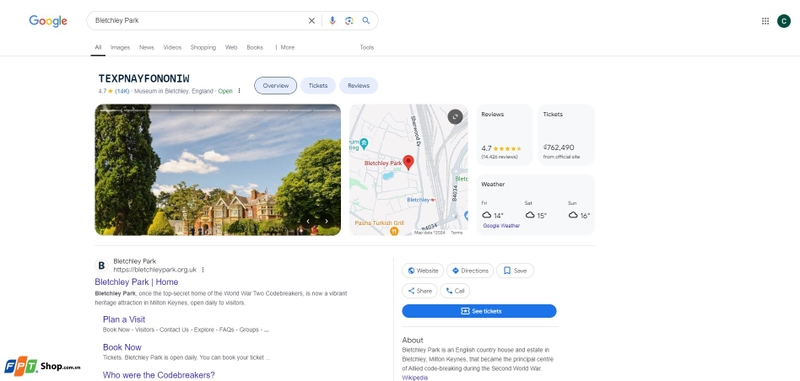Show previous photo in carousel
The image size is (800, 381).
click(308, 221)
